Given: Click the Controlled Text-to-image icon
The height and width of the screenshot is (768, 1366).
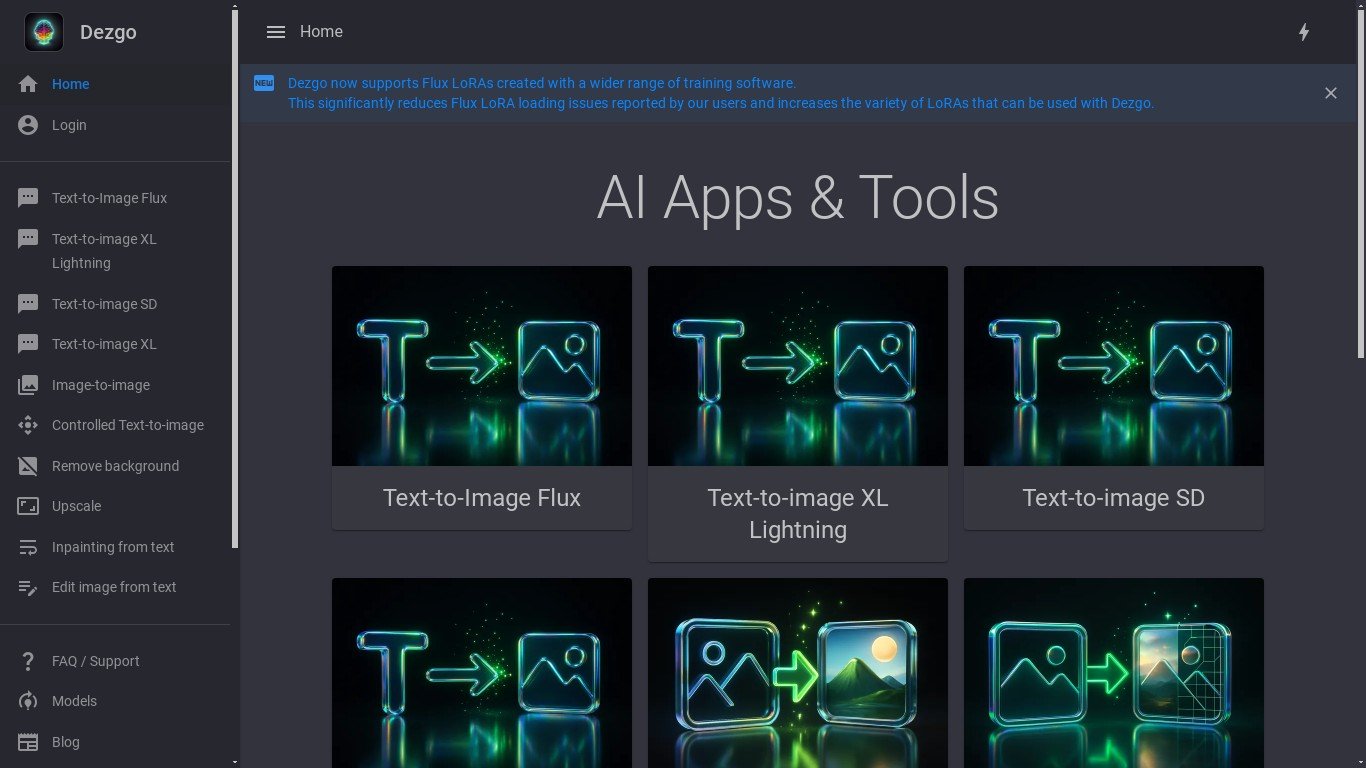Looking at the screenshot, I should (28, 425).
